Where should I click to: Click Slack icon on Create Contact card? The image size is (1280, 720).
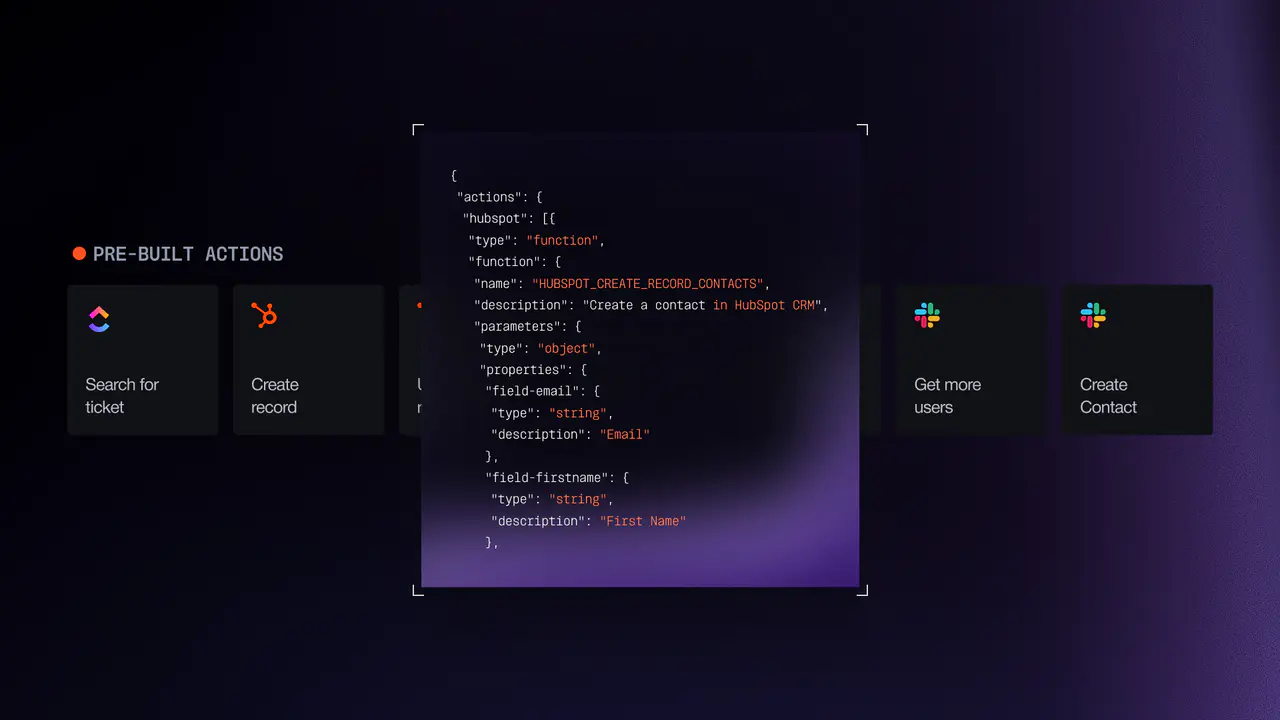click(1093, 316)
